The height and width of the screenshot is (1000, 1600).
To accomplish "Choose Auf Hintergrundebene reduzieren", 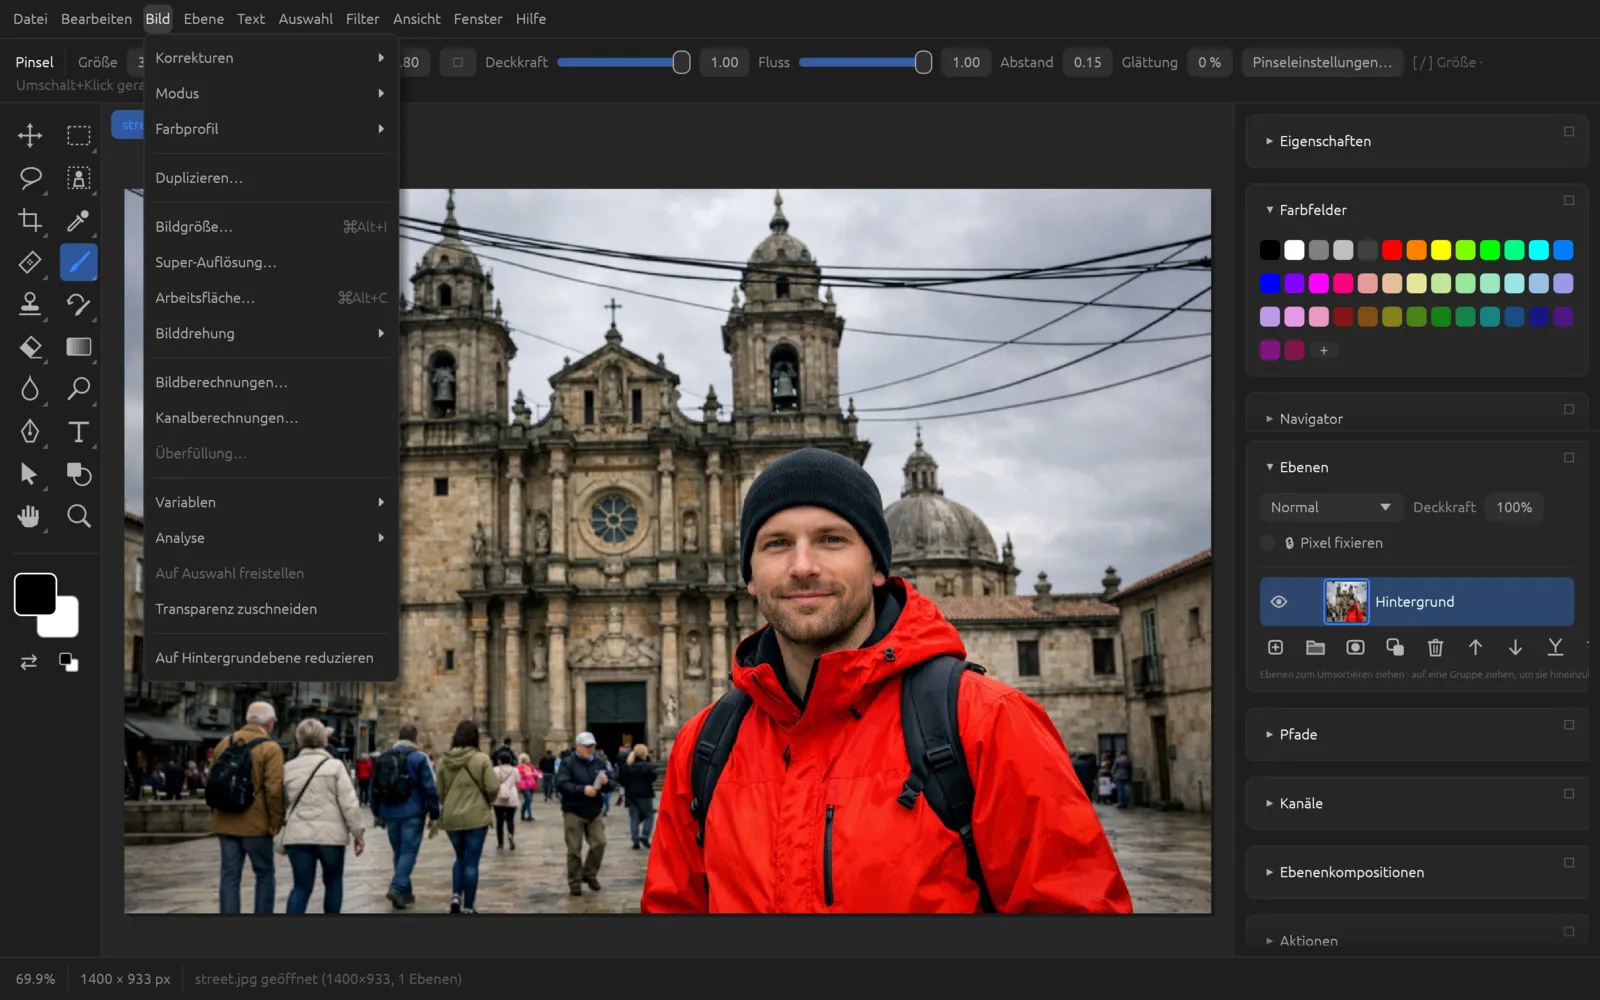I will tap(270, 658).
